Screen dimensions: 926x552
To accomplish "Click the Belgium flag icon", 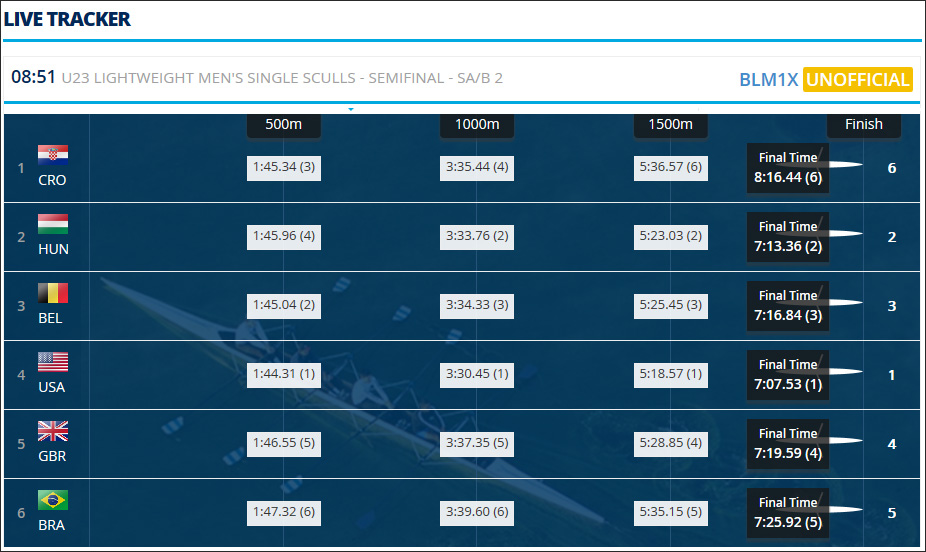I will coord(52,293).
